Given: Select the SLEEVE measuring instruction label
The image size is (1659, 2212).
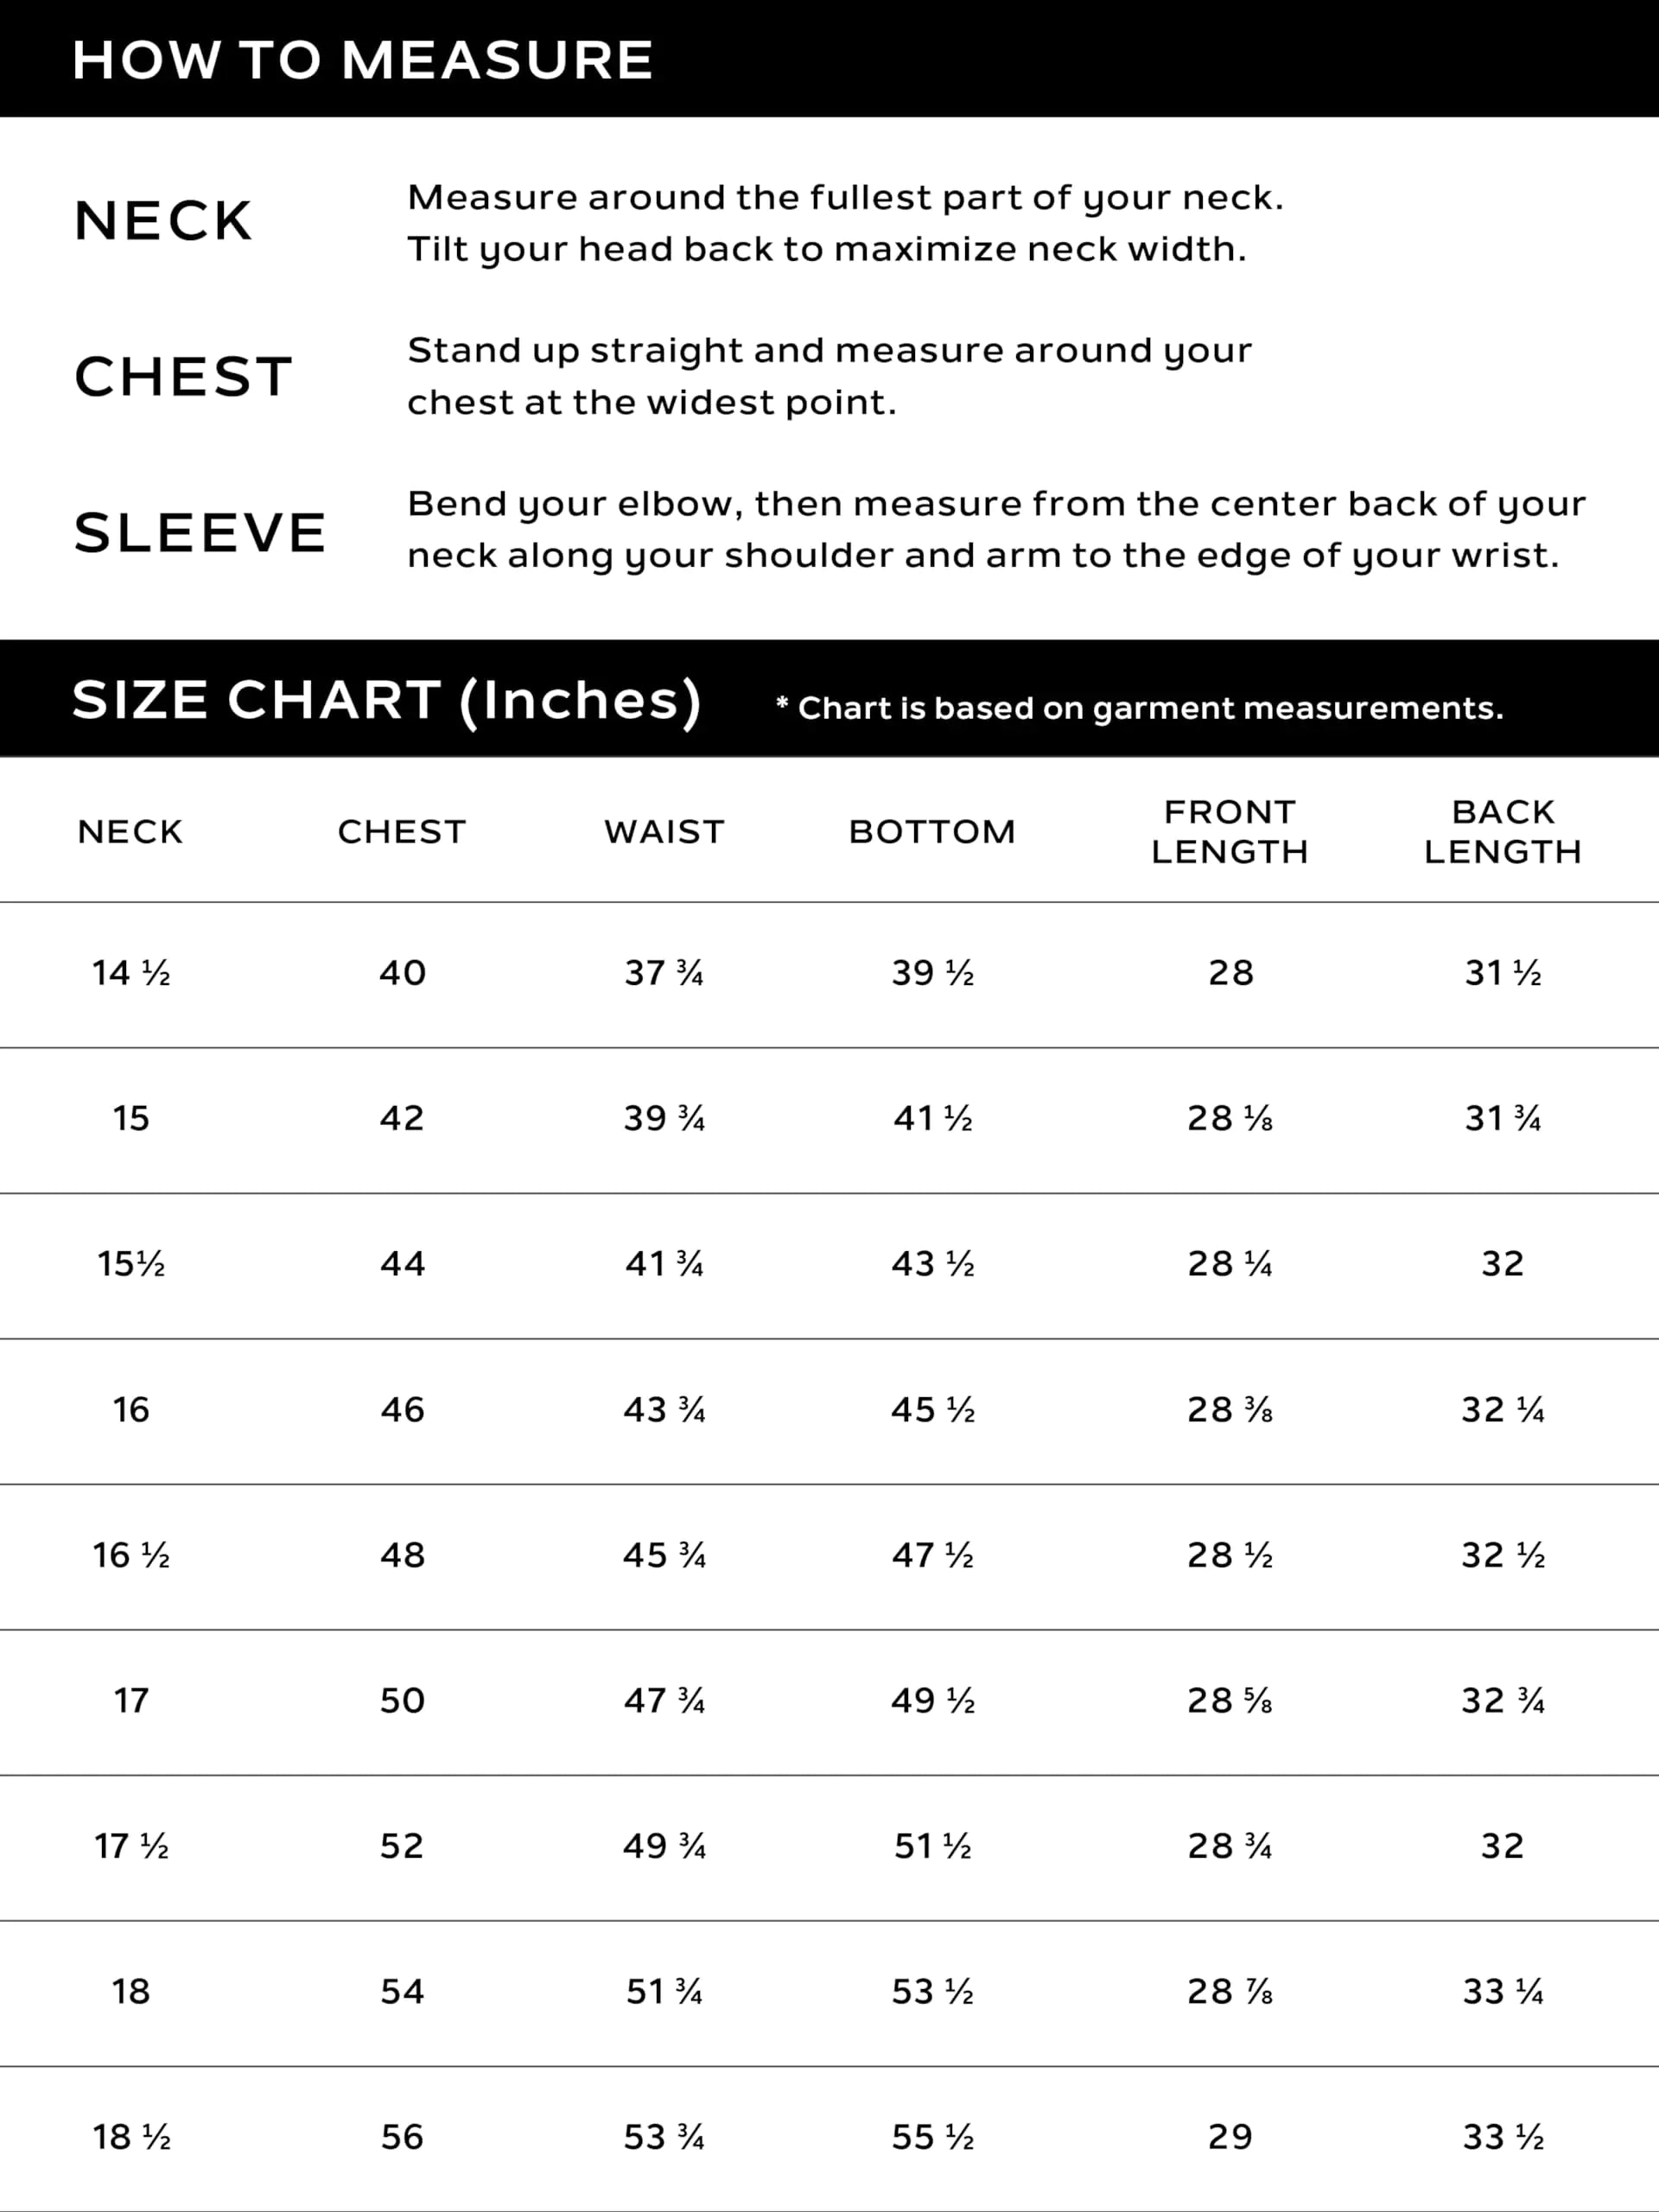Looking at the screenshot, I should click(x=200, y=532).
